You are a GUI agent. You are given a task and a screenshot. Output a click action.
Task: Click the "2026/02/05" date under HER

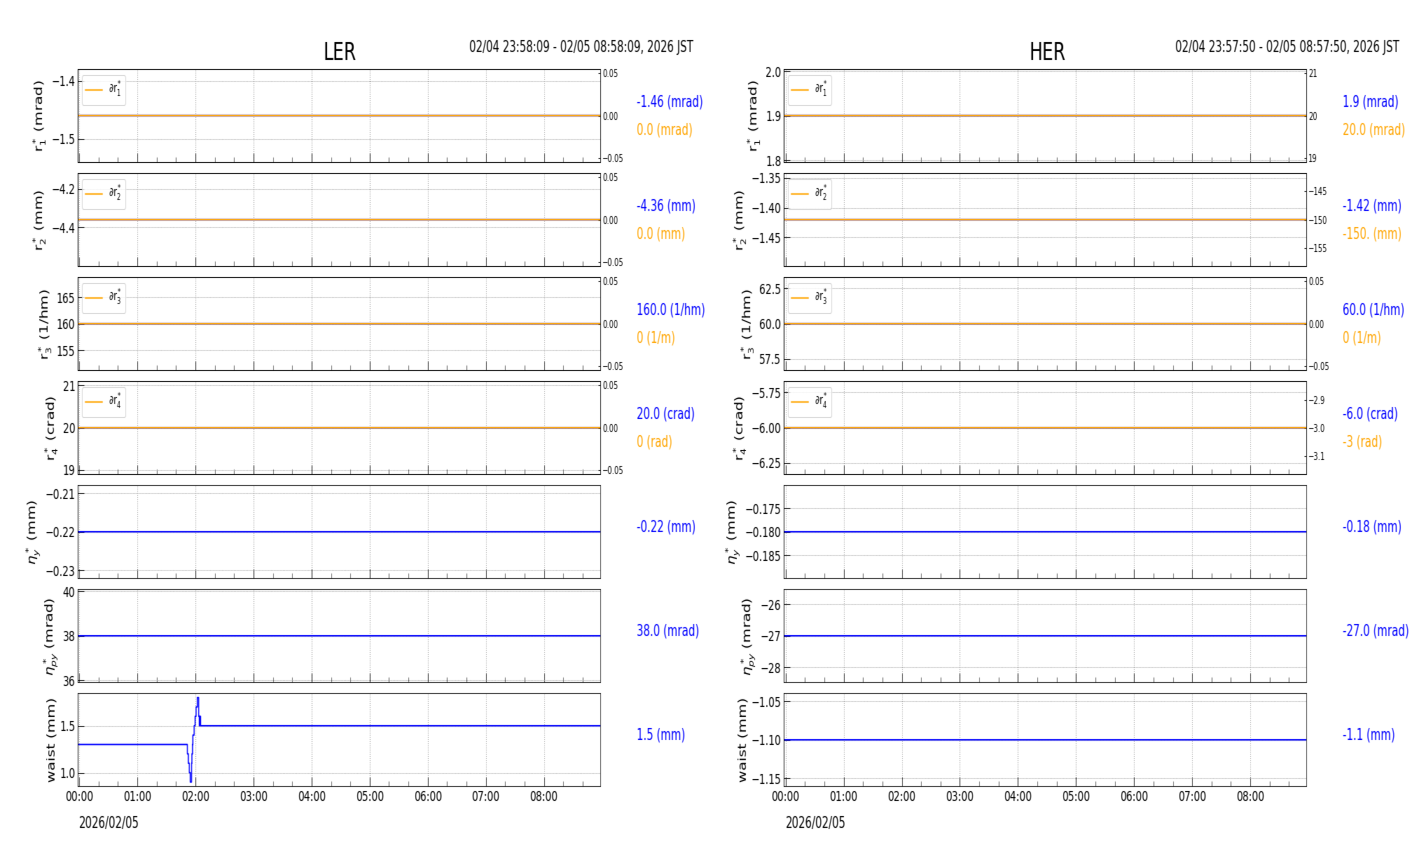pos(815,823)
